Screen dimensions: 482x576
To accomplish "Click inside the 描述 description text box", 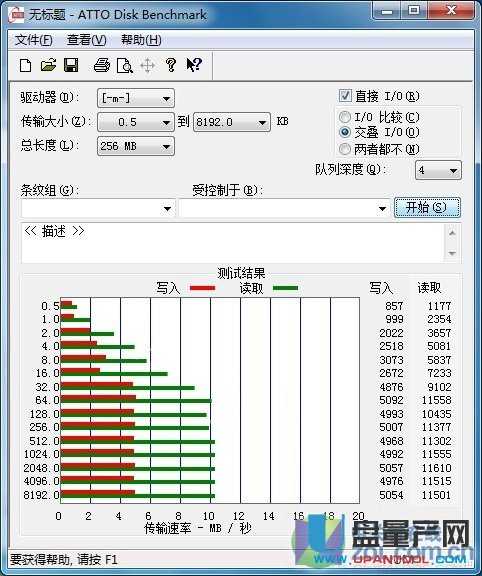I will coord(233,242).
